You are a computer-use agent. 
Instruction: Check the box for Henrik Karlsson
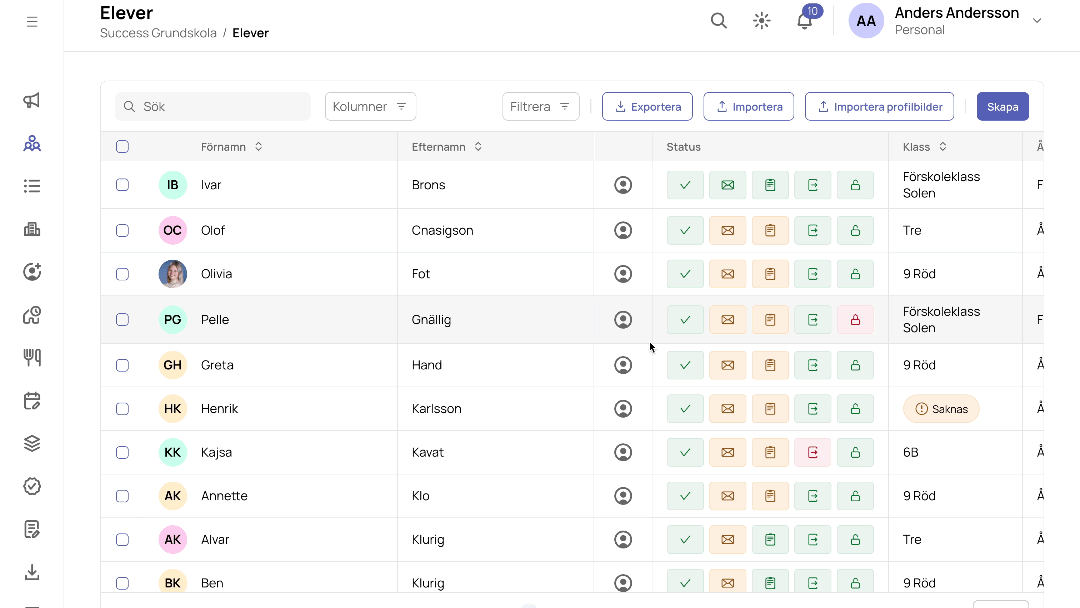pyautogui.click(x=123, y=409)
